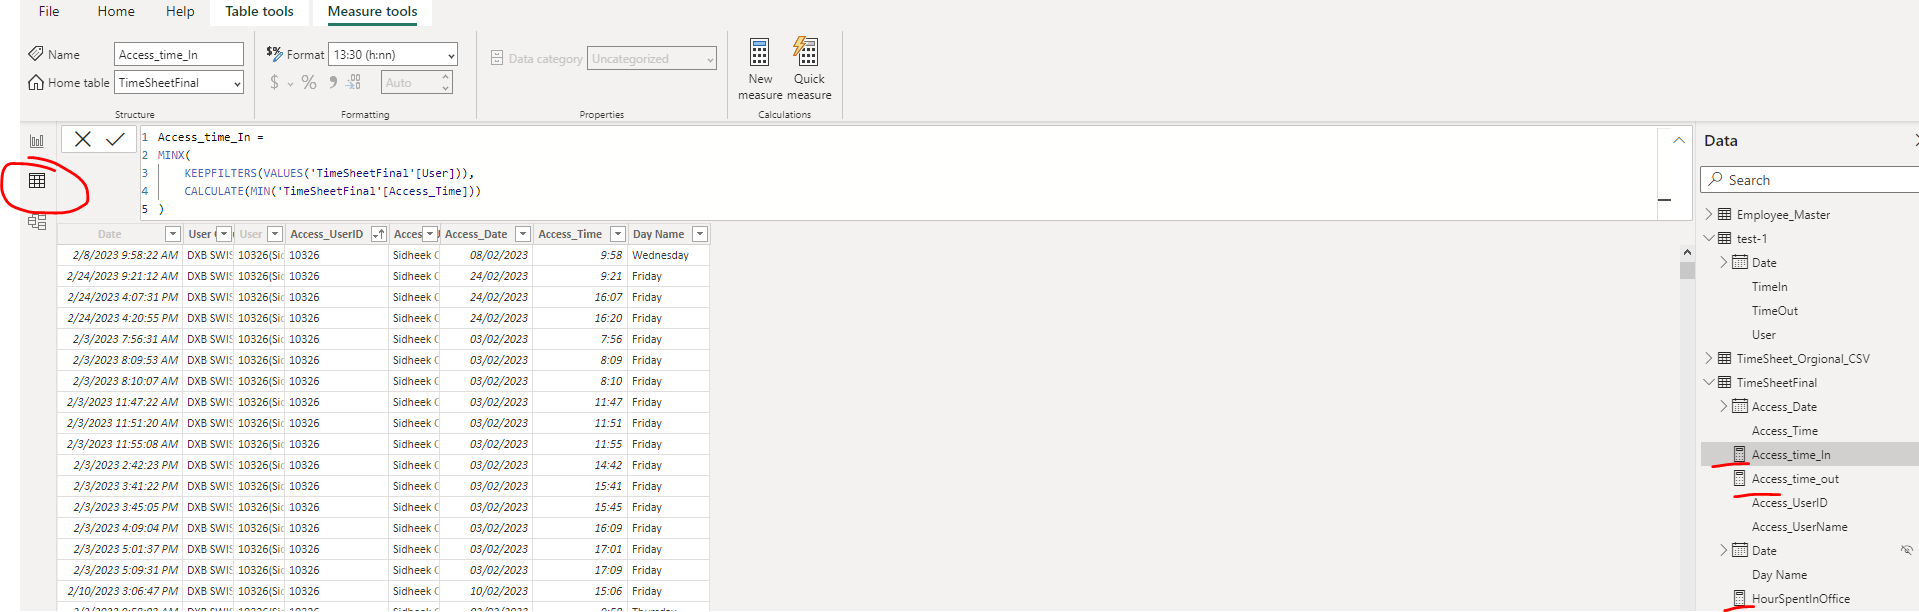
Task: Click the 16:07 Access_Time cell
Action: coord(580,297)
